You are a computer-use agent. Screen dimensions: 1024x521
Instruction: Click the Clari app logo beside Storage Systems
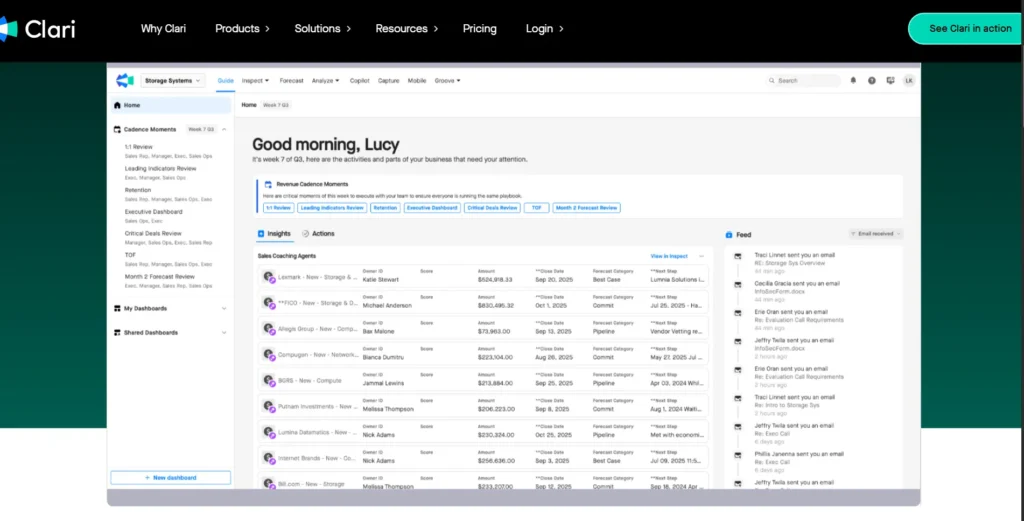(125, 80)
